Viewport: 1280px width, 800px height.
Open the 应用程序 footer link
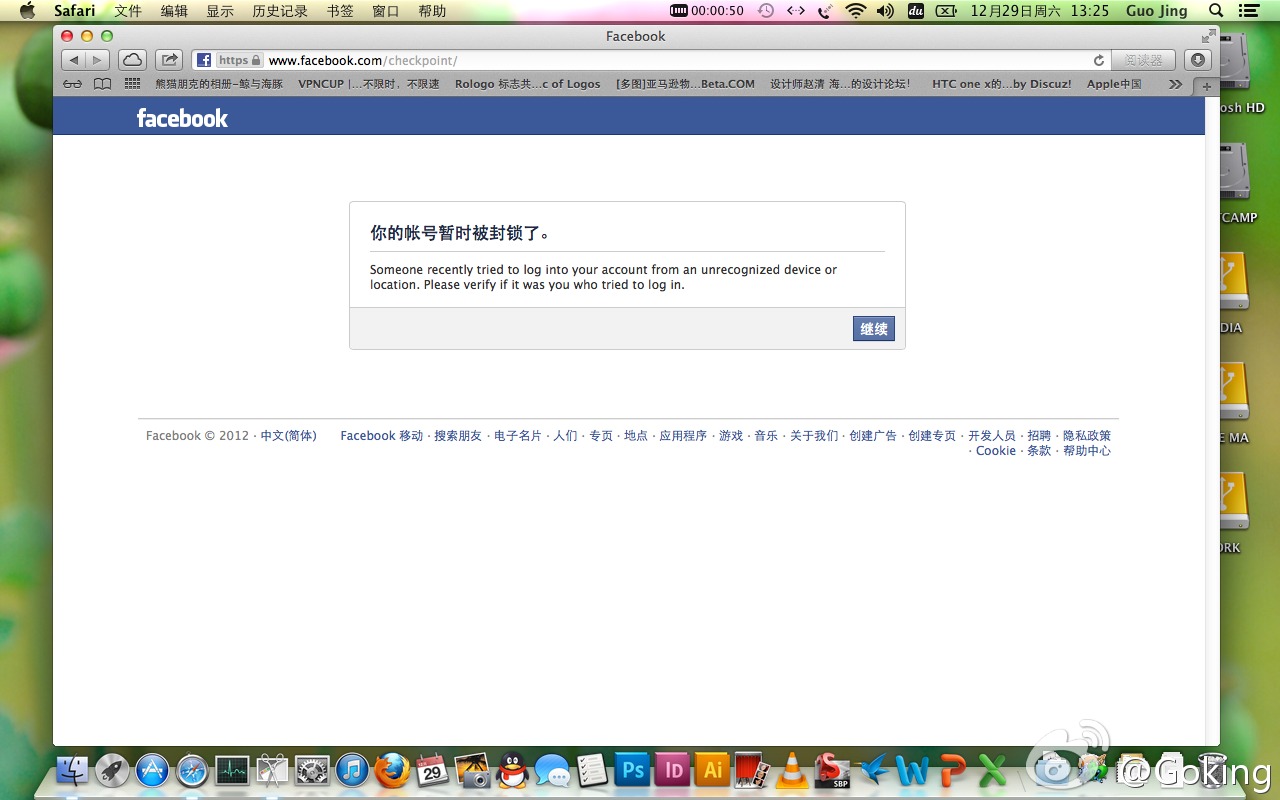point(683,436)
